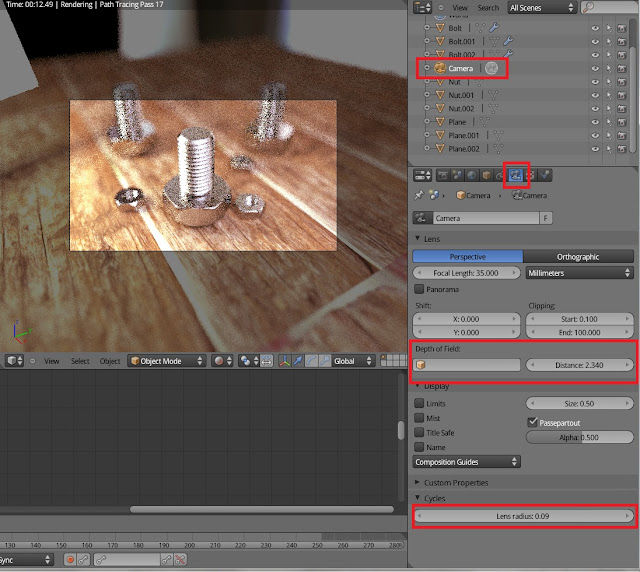The height and width of the screenshot is (572, 640).
Task: Click the F fake user button
Action: (546, 218)
